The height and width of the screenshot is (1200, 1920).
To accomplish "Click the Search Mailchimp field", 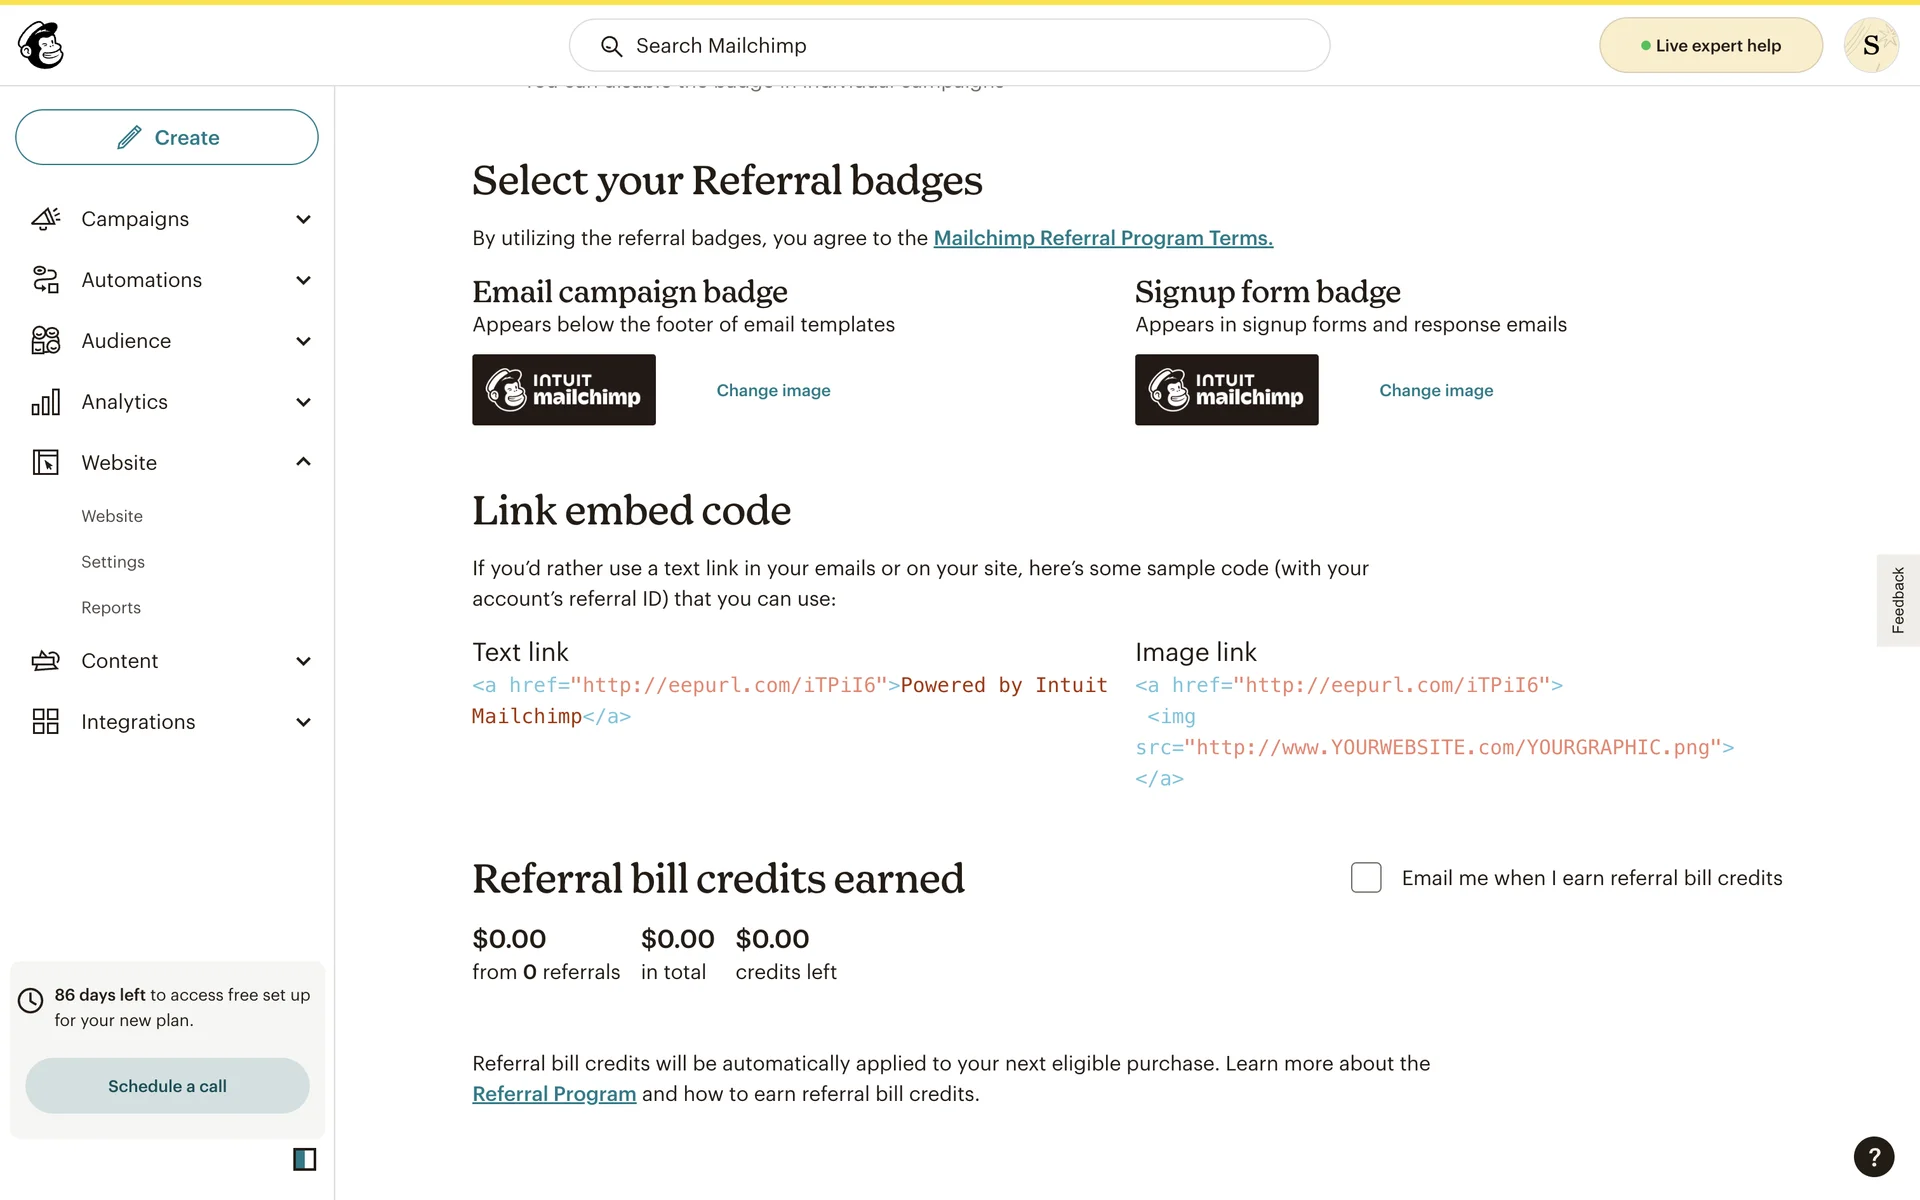I will (950, 46).
